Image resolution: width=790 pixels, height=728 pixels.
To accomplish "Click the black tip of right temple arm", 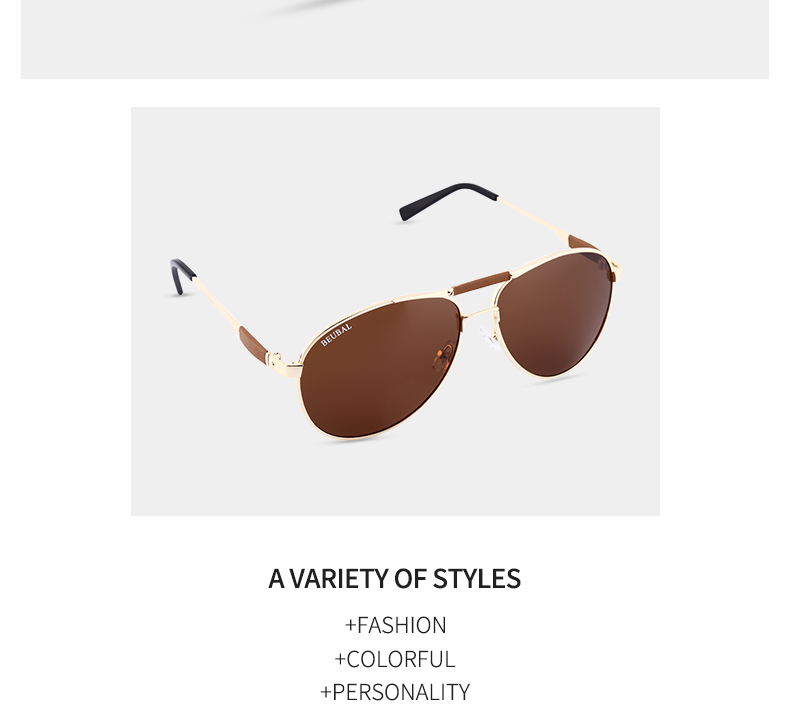I will (447, 200).
